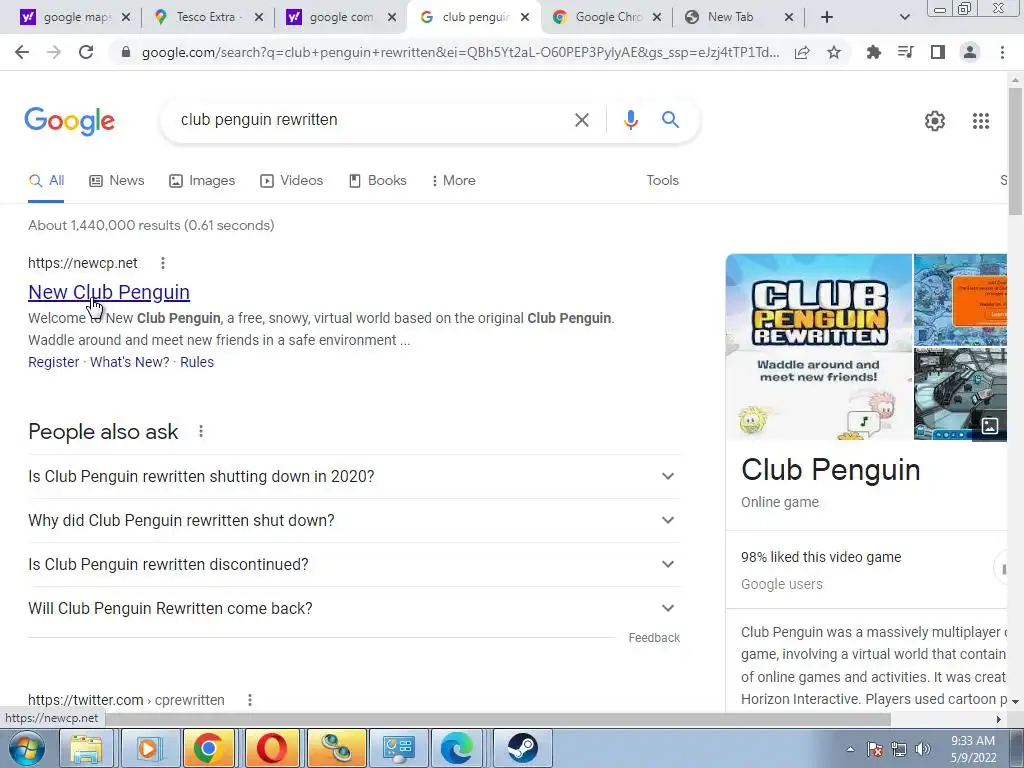This screenshot has height=768, width=1024.
Task: Submit search with the magnifier icon
Action: pos(670,120)
